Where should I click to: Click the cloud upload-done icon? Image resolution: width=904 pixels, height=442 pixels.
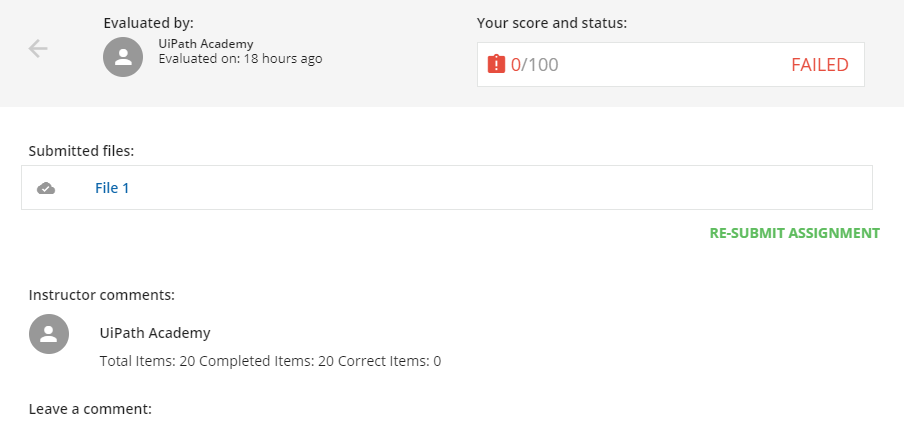46,188
